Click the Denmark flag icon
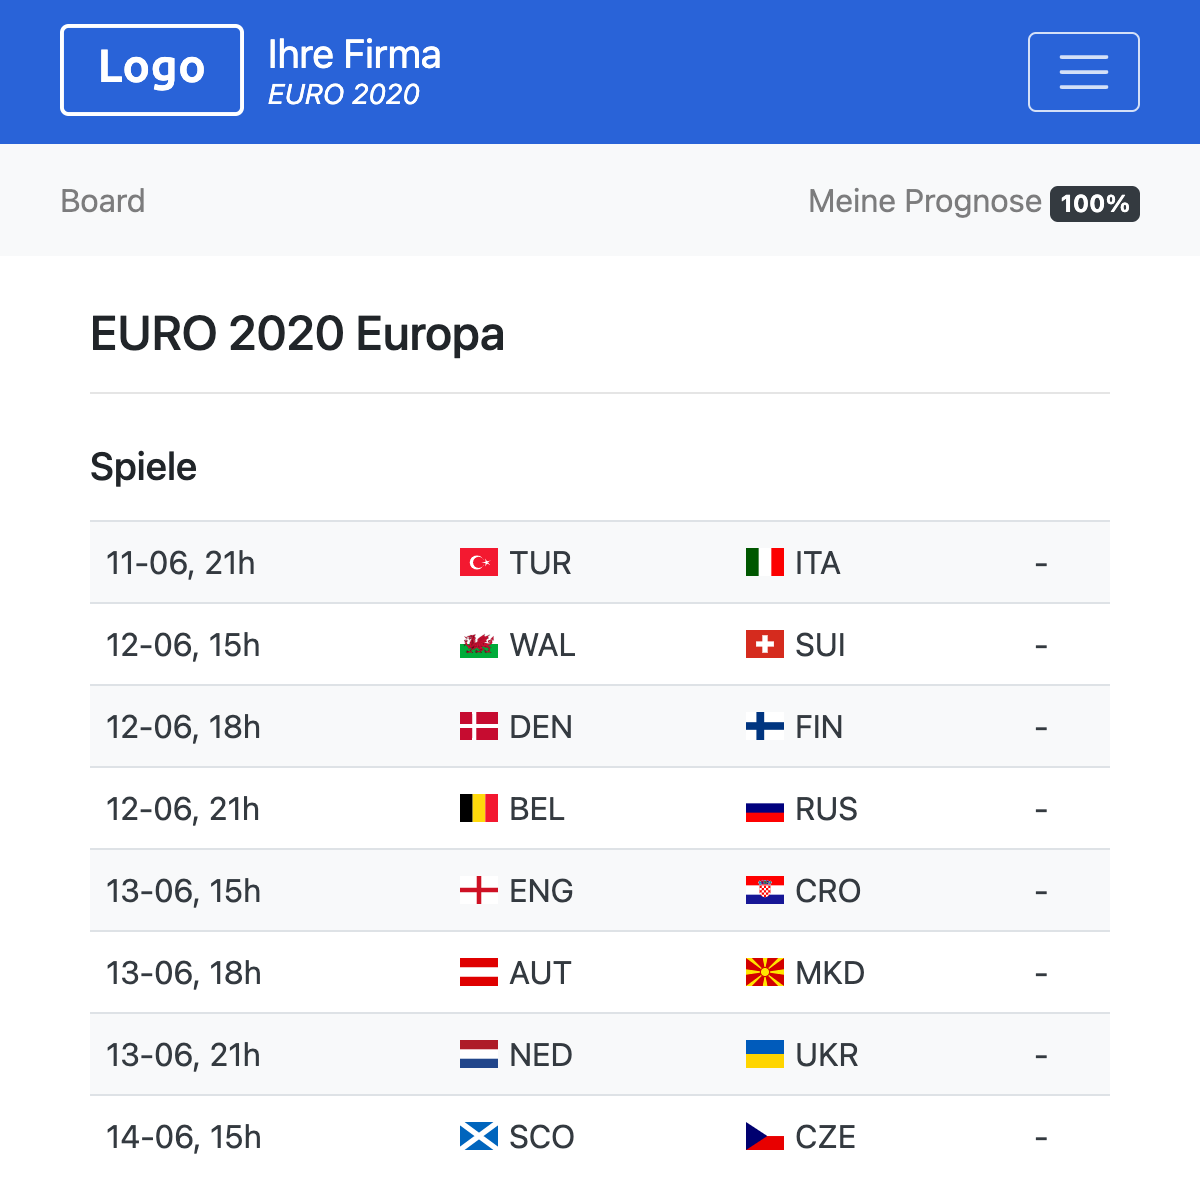 [480, 727]
